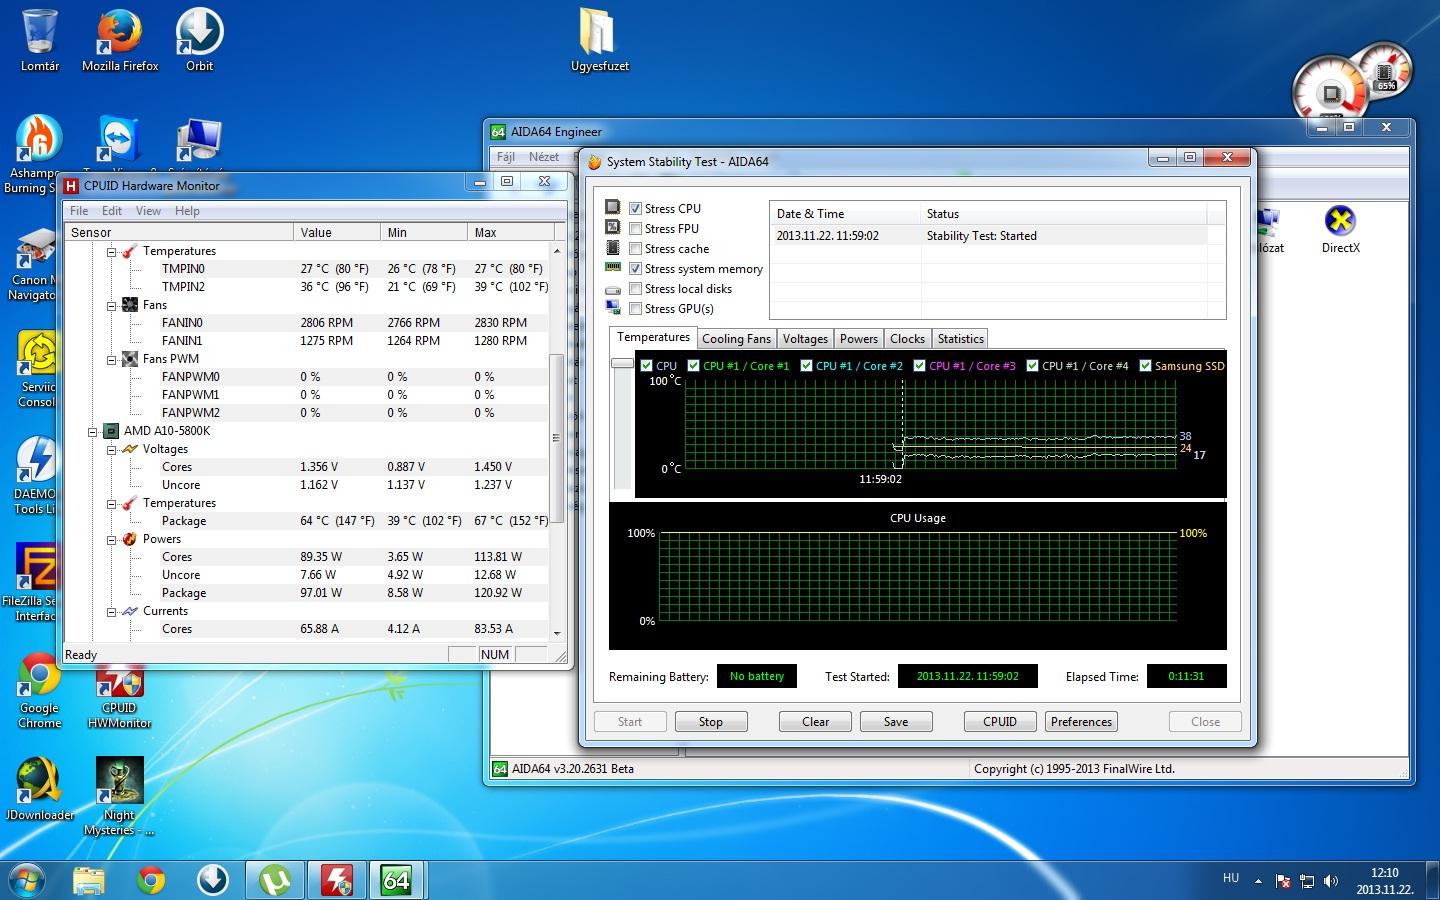The image size is (1440, 900).
Task: Toggle the Stress CPU checkbox
Action: tap(635, 208)
